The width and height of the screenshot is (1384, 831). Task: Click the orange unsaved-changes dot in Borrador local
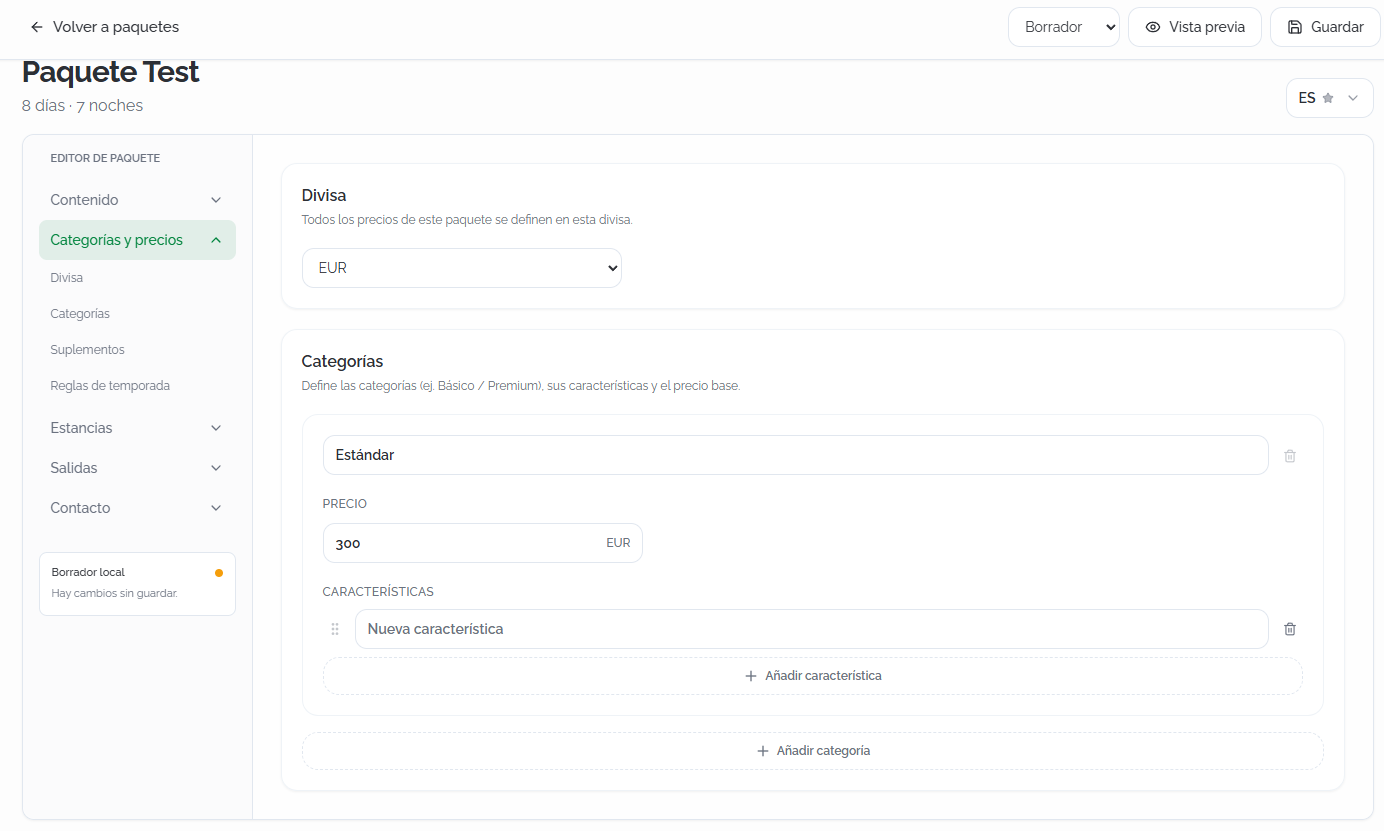click(x=219, y=573)
